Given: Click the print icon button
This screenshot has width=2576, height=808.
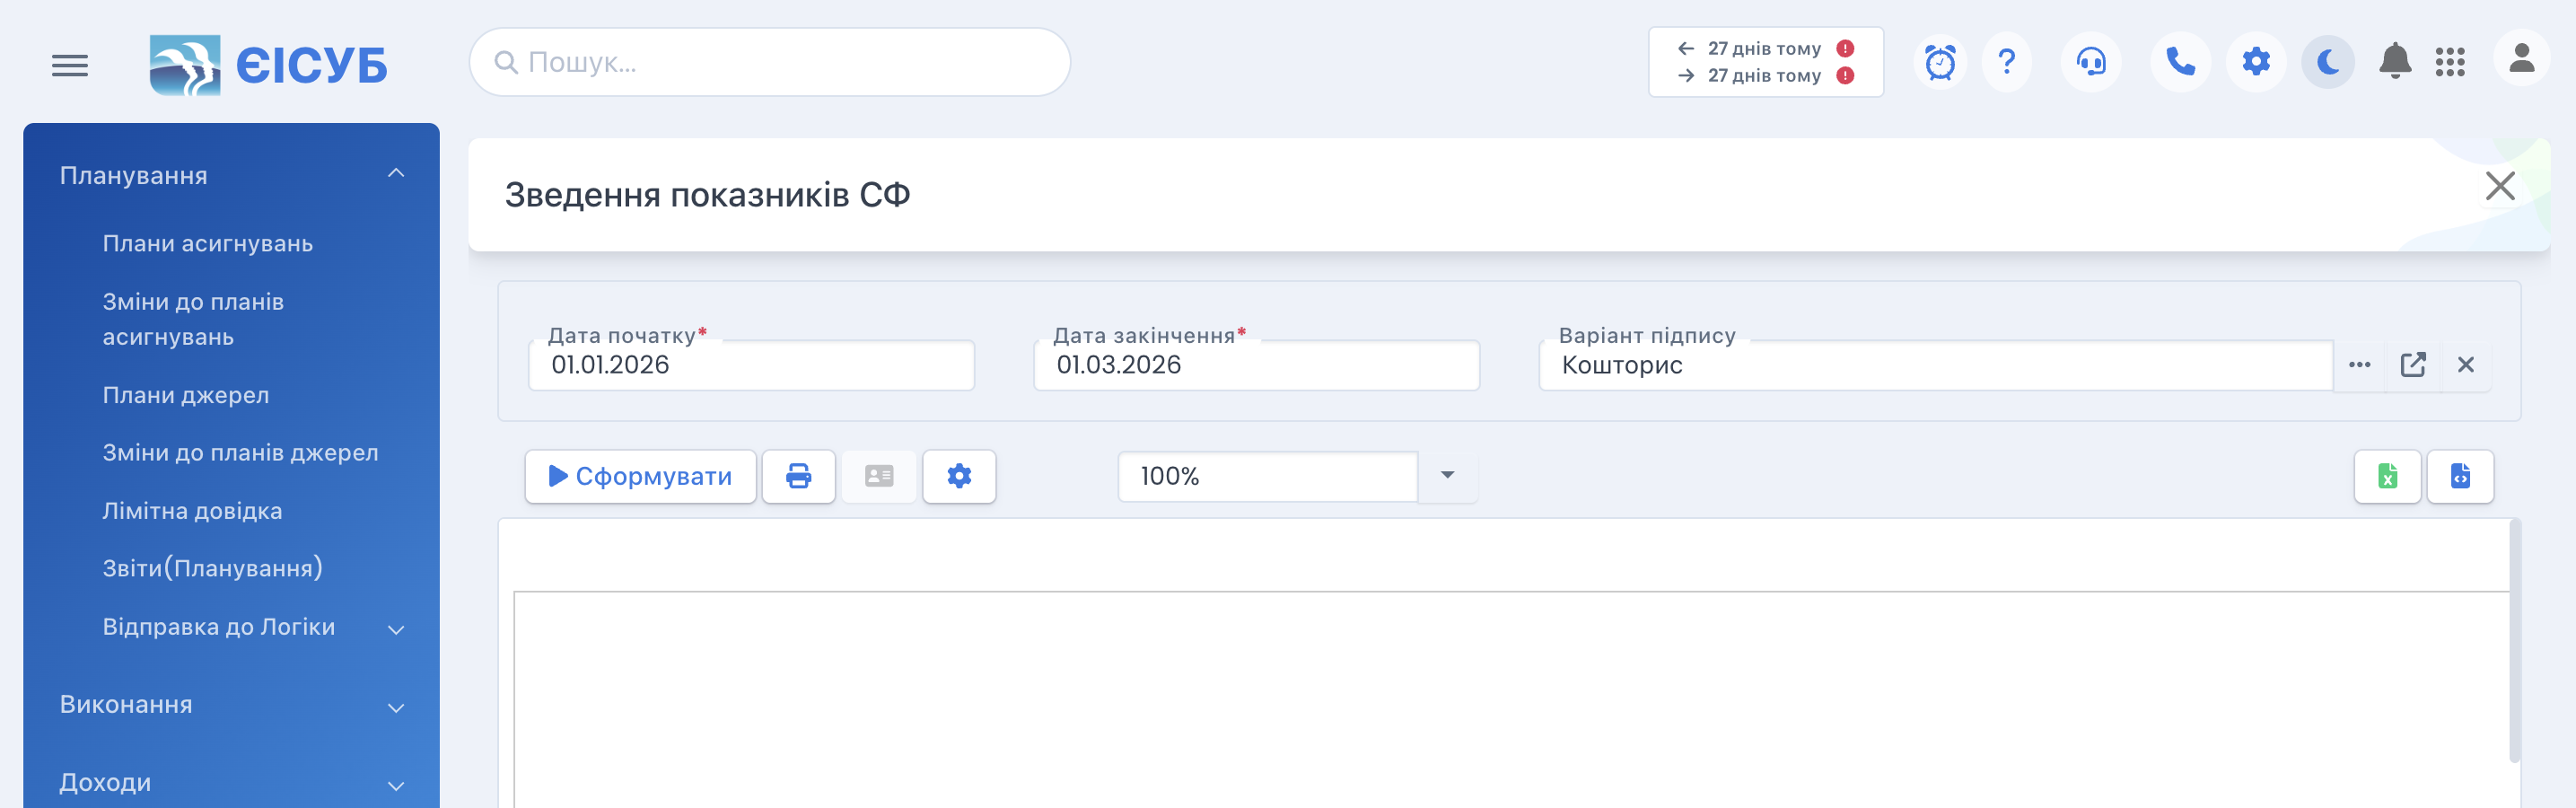Looking at the screenshot, I should [798, 476].
